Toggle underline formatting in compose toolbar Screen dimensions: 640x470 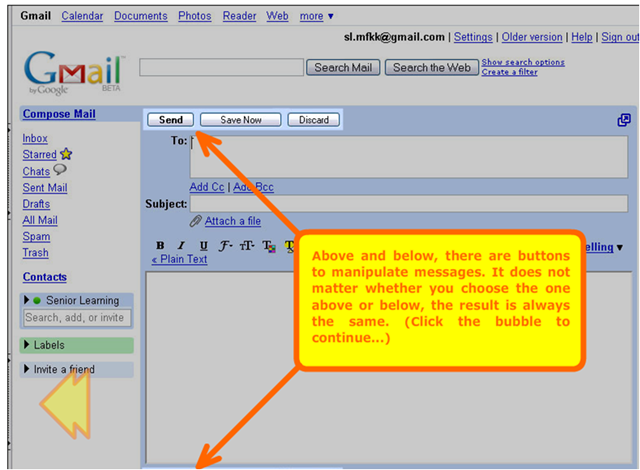coord(203,245)
